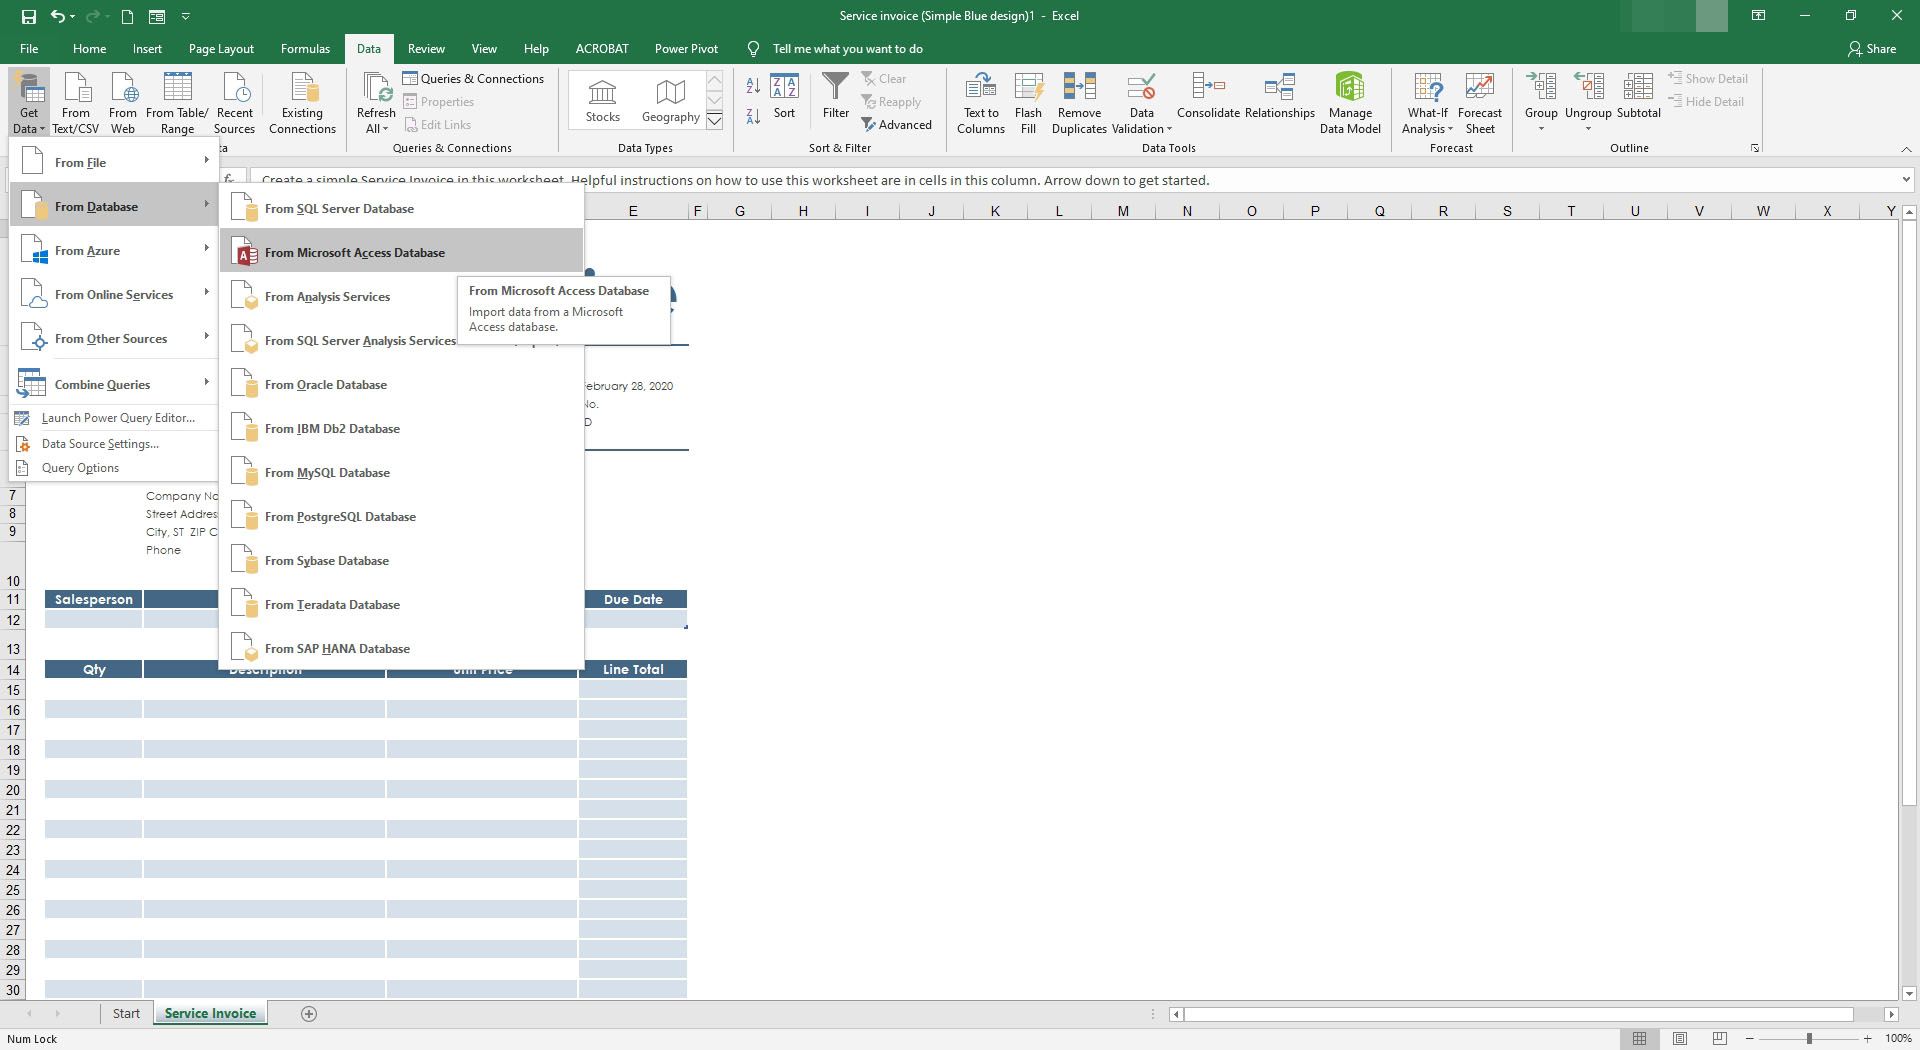1920x1050 pixels.
Task: Switch to the Start sheet tab
Action: (x=126, y=1013)
